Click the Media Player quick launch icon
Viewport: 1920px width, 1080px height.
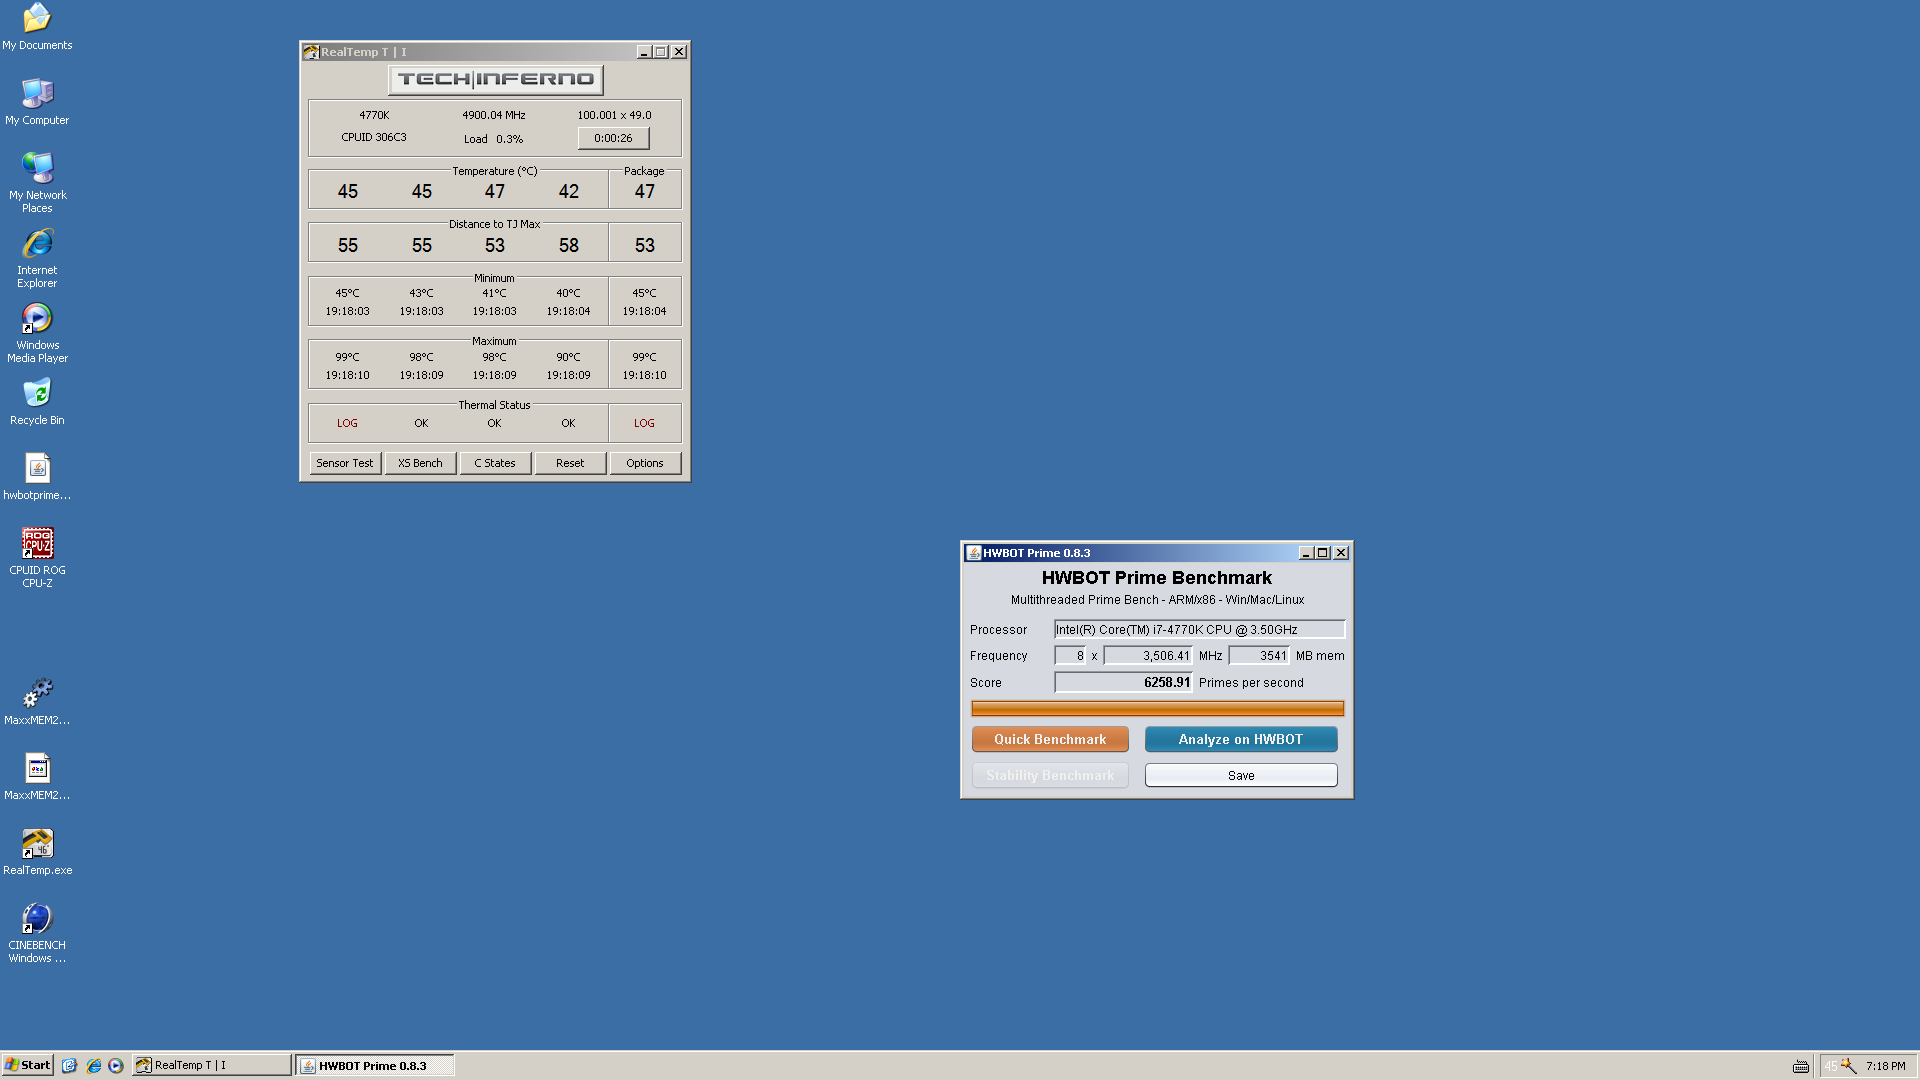pyautogui.click(x=116, y=1065)
